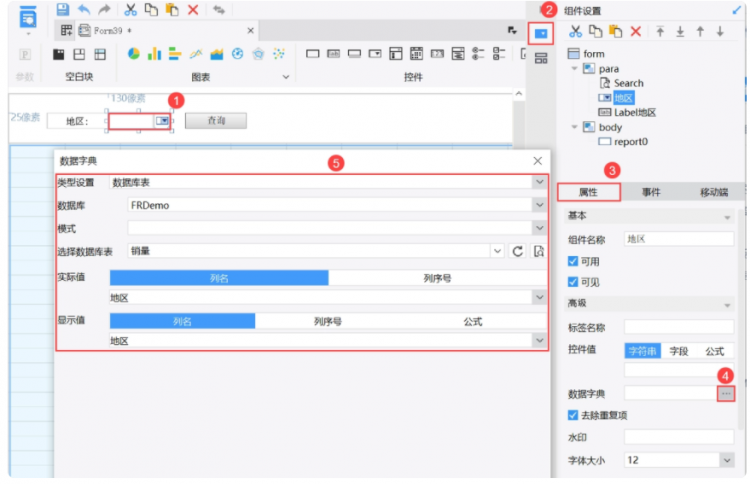Move component to bottom arrow icon
Image resolution: width=750 pixels, height=484 pixels.
coord(680,32)
